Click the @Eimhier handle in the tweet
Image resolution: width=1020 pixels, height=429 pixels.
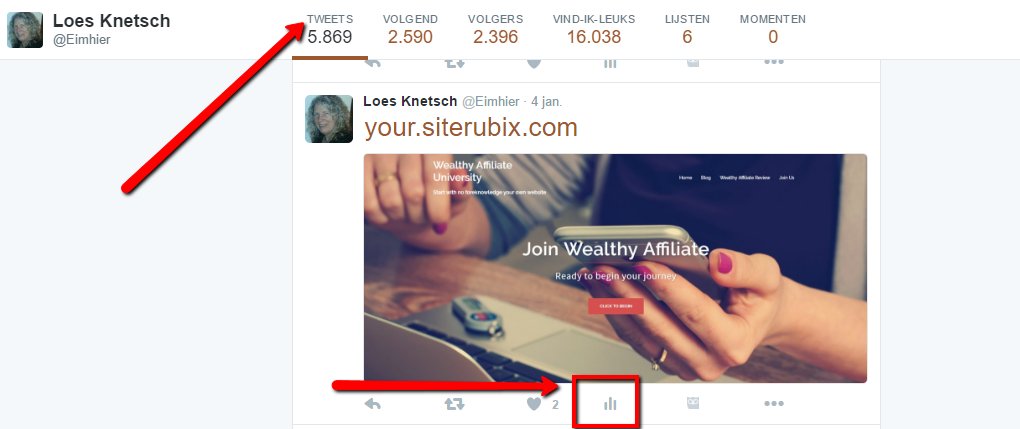point(490,102)
